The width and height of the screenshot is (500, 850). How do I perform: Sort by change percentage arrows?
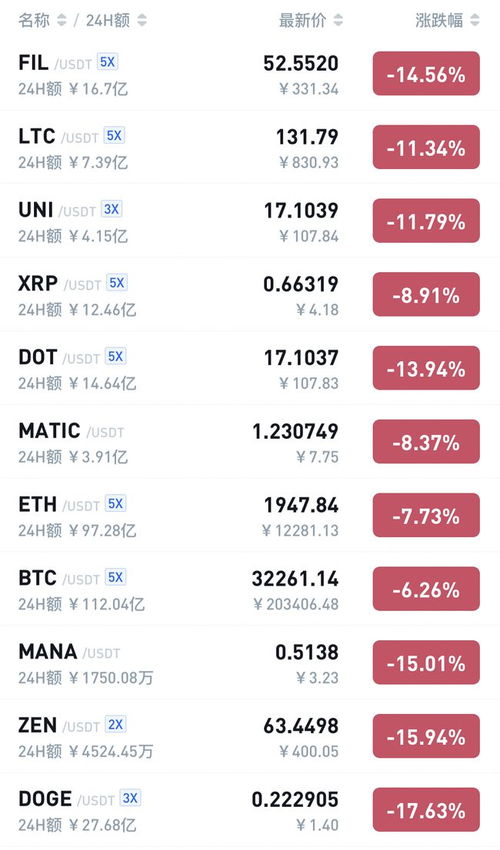click(x=475, y=21)
